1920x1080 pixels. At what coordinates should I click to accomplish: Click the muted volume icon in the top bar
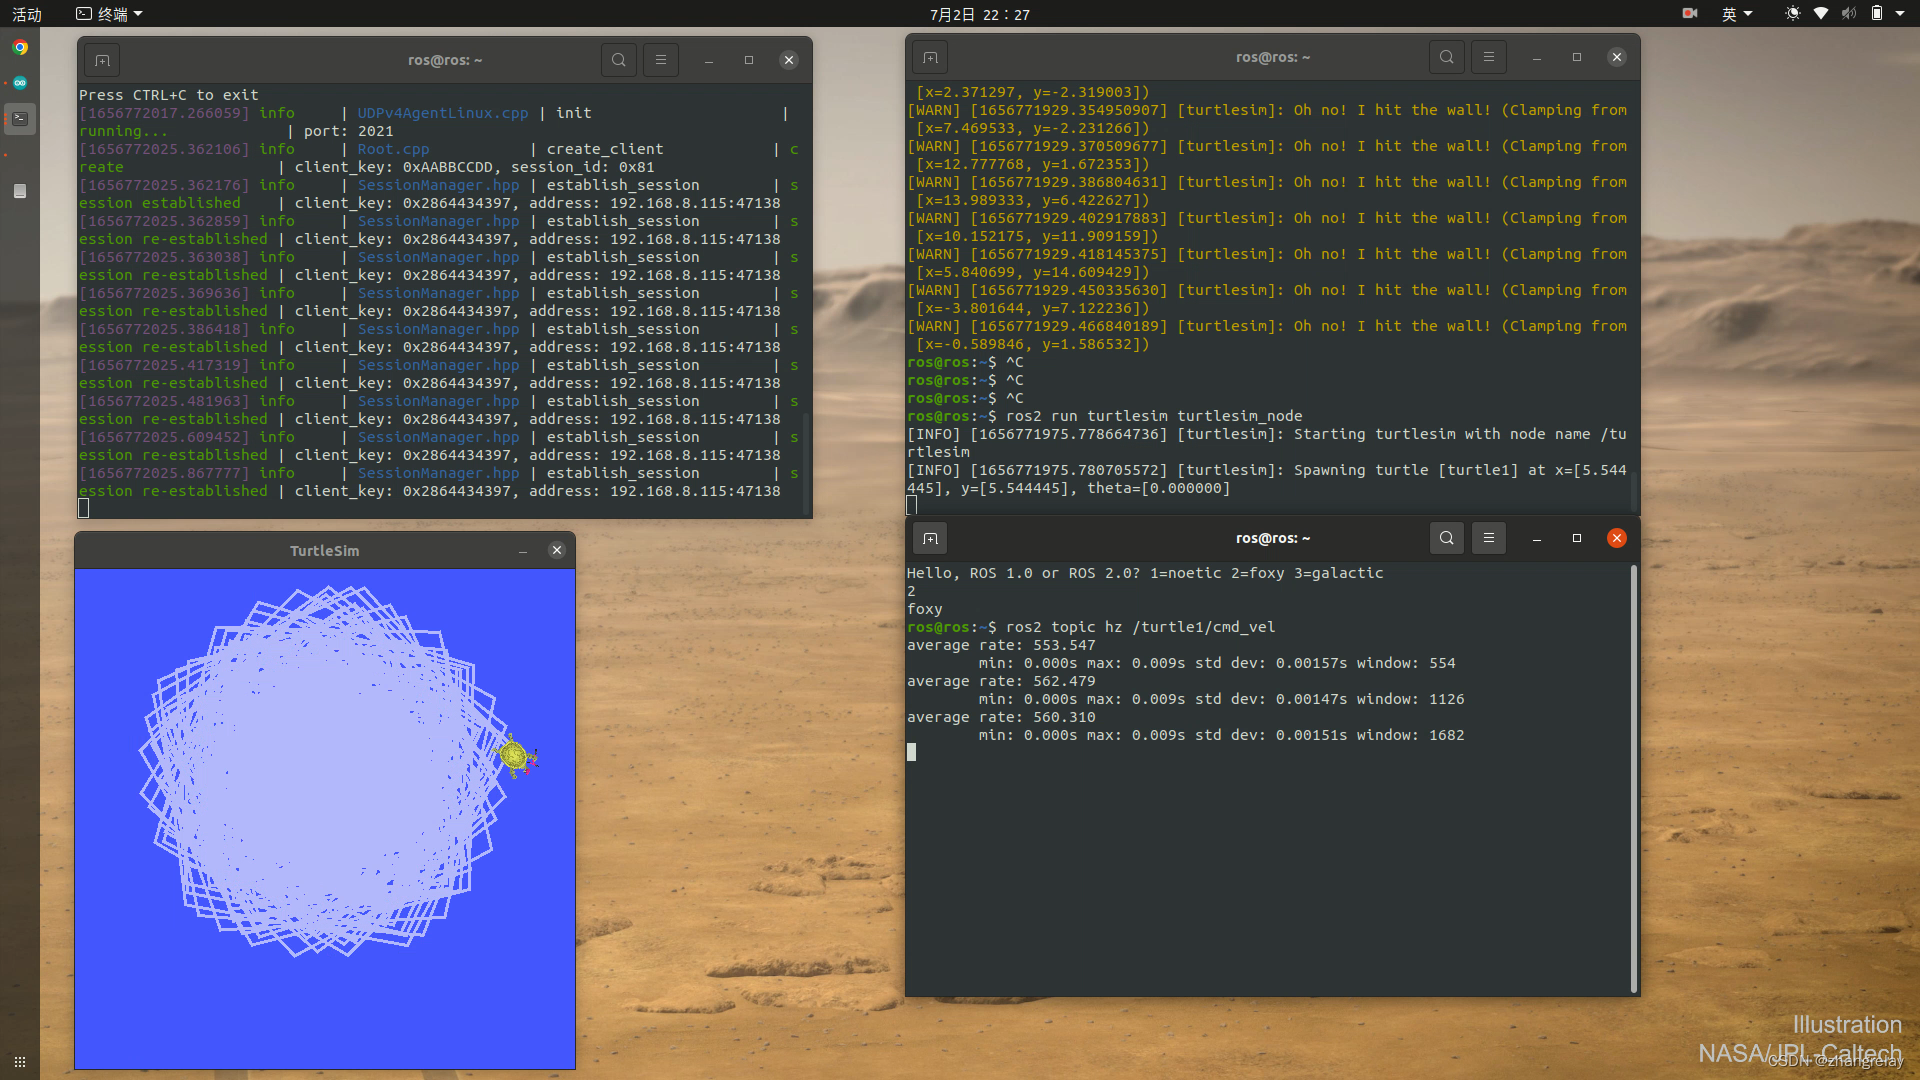tap(1849, 13)
